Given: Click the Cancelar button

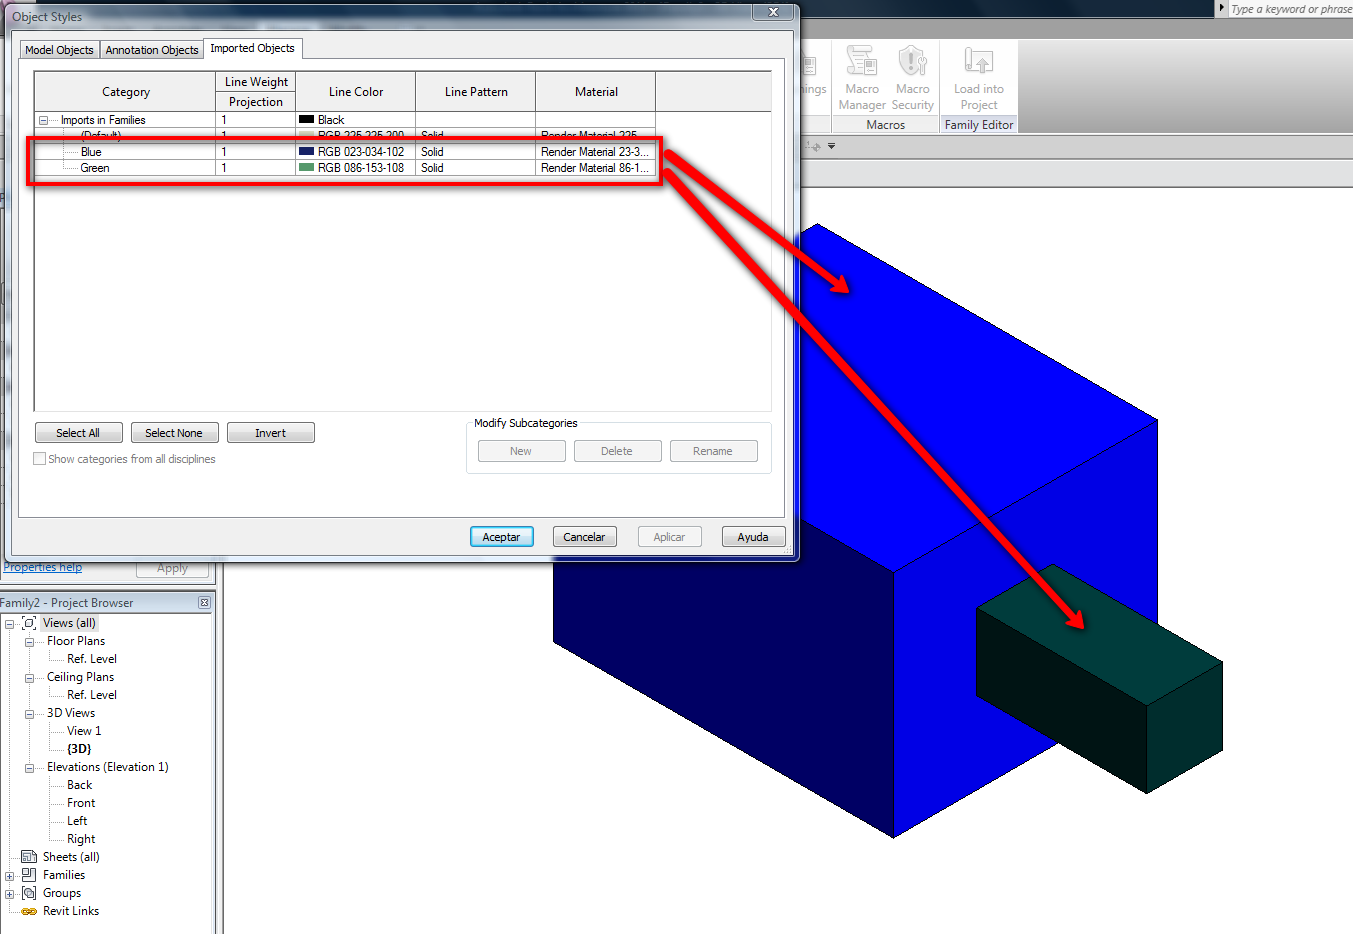Looking at the screenshot, I should click(x=584, y=537).
